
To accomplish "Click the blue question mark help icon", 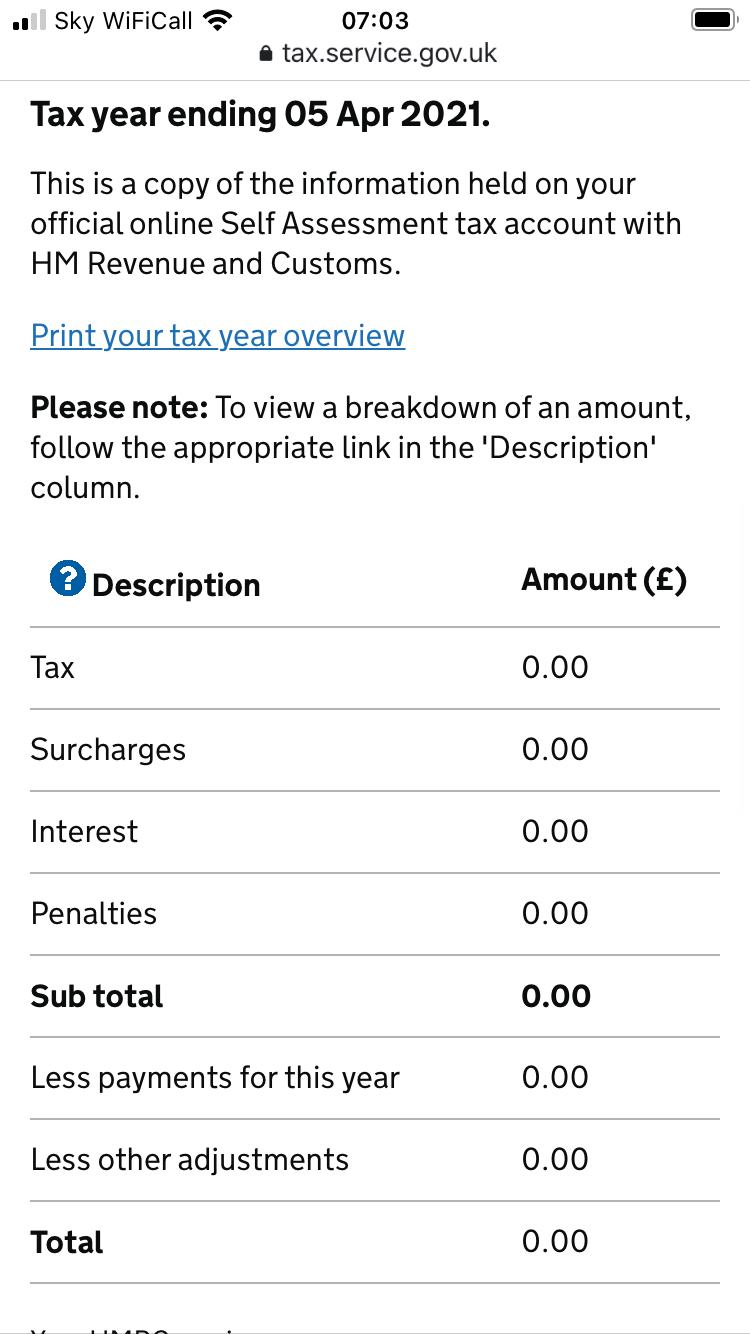I will coord(68,579).
